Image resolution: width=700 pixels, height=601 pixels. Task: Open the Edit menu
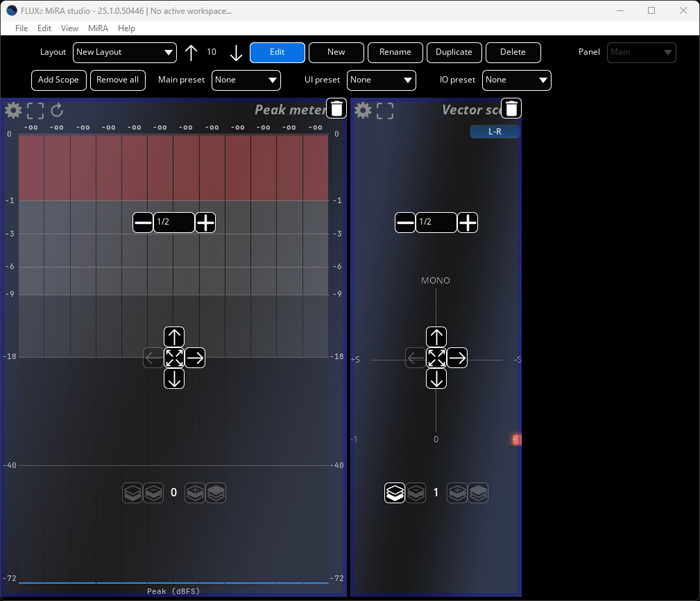[x=44, y=28]
